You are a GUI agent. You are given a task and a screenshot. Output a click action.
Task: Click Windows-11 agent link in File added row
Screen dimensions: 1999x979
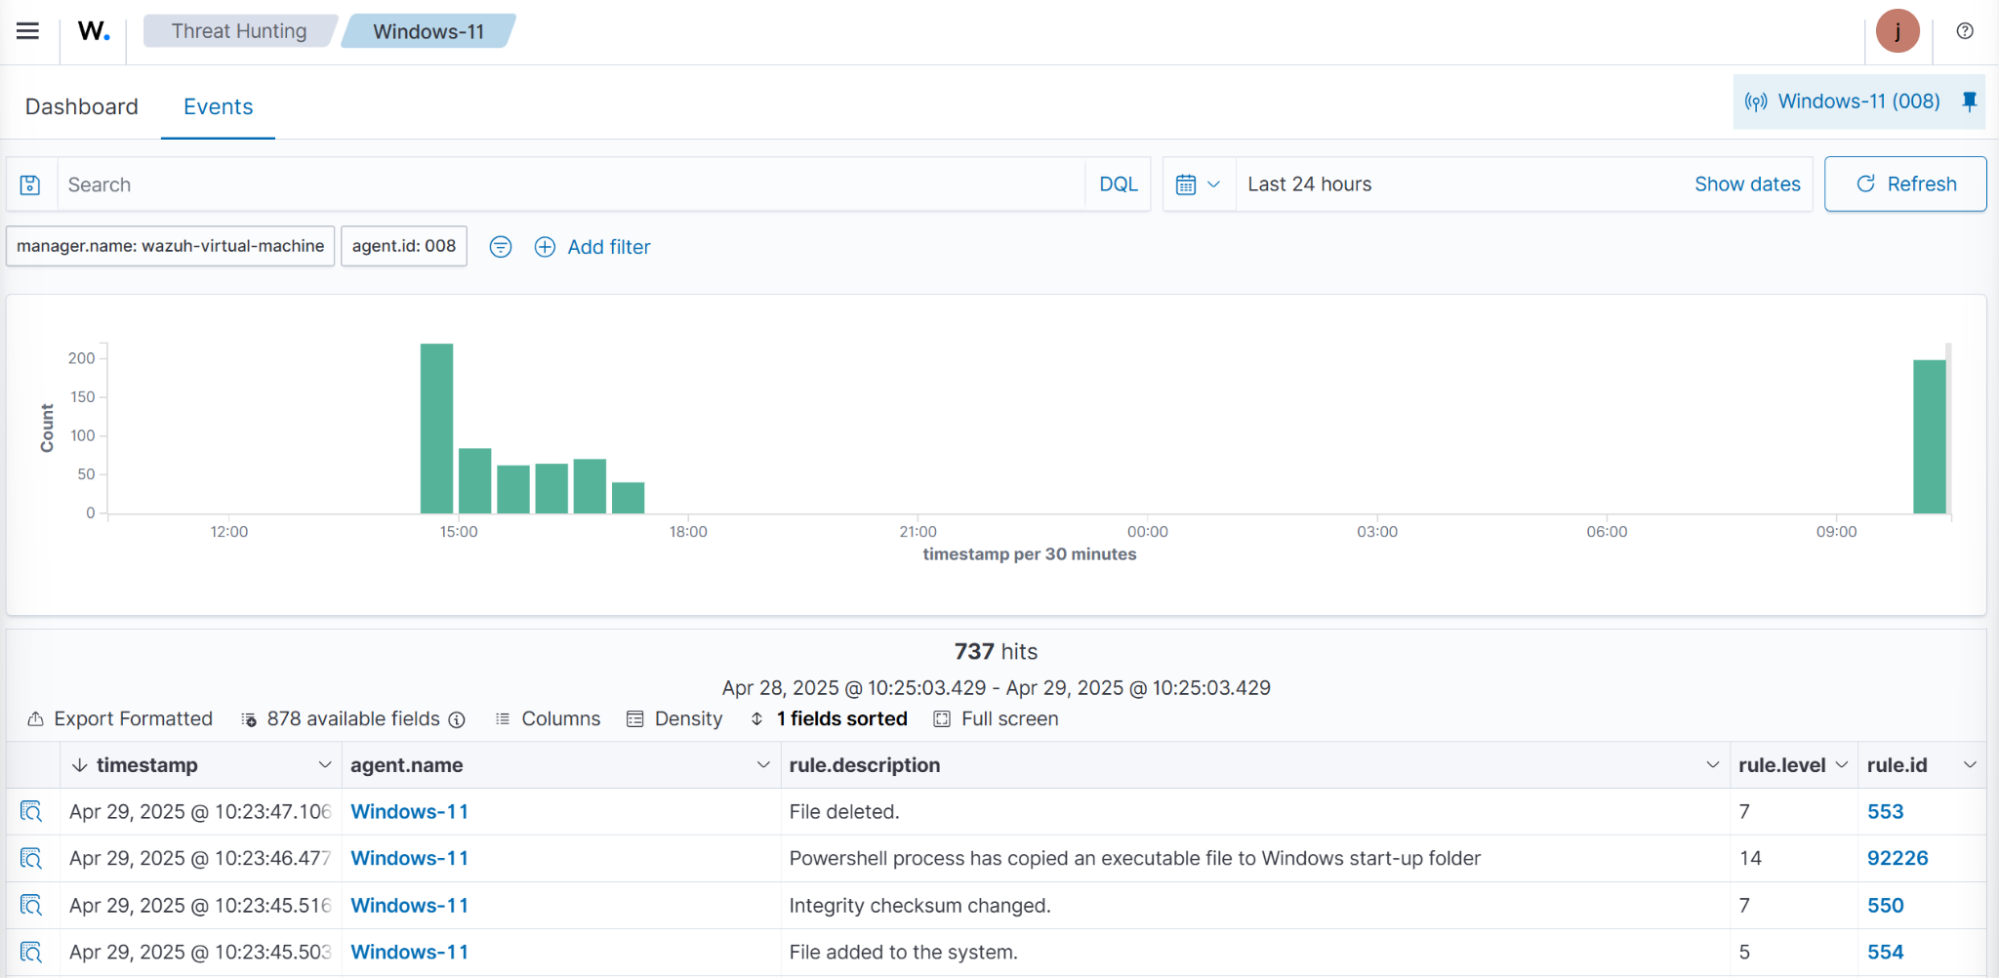(x=409, y=952)
